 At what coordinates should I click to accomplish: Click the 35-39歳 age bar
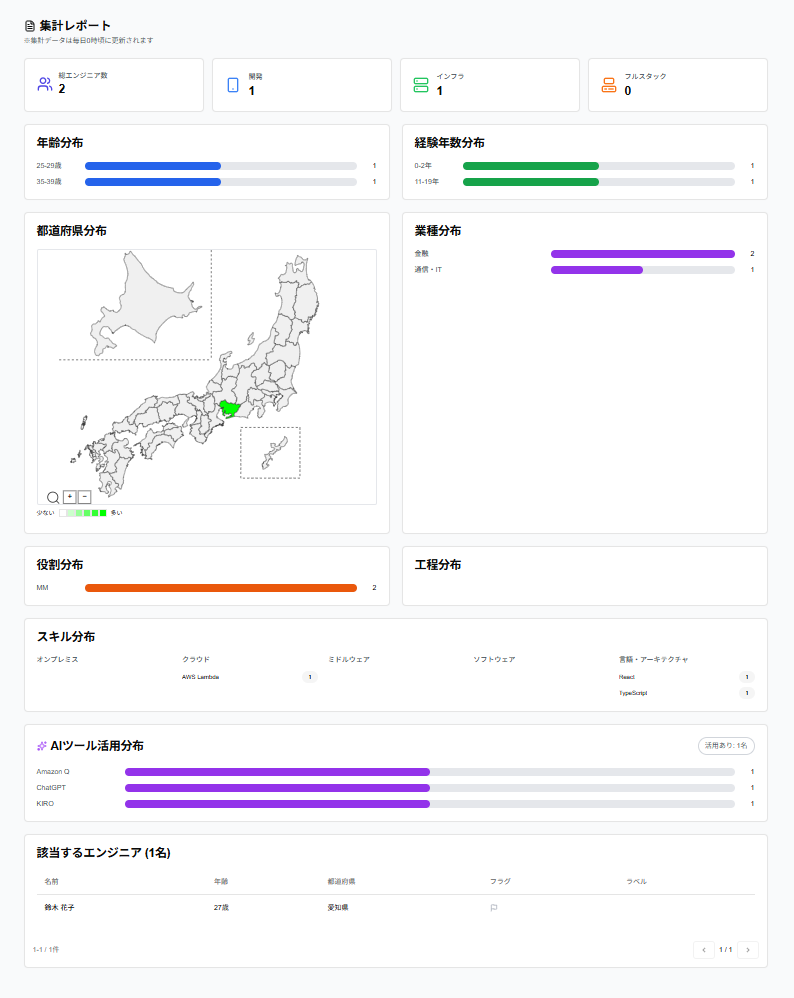coord(221,182)
